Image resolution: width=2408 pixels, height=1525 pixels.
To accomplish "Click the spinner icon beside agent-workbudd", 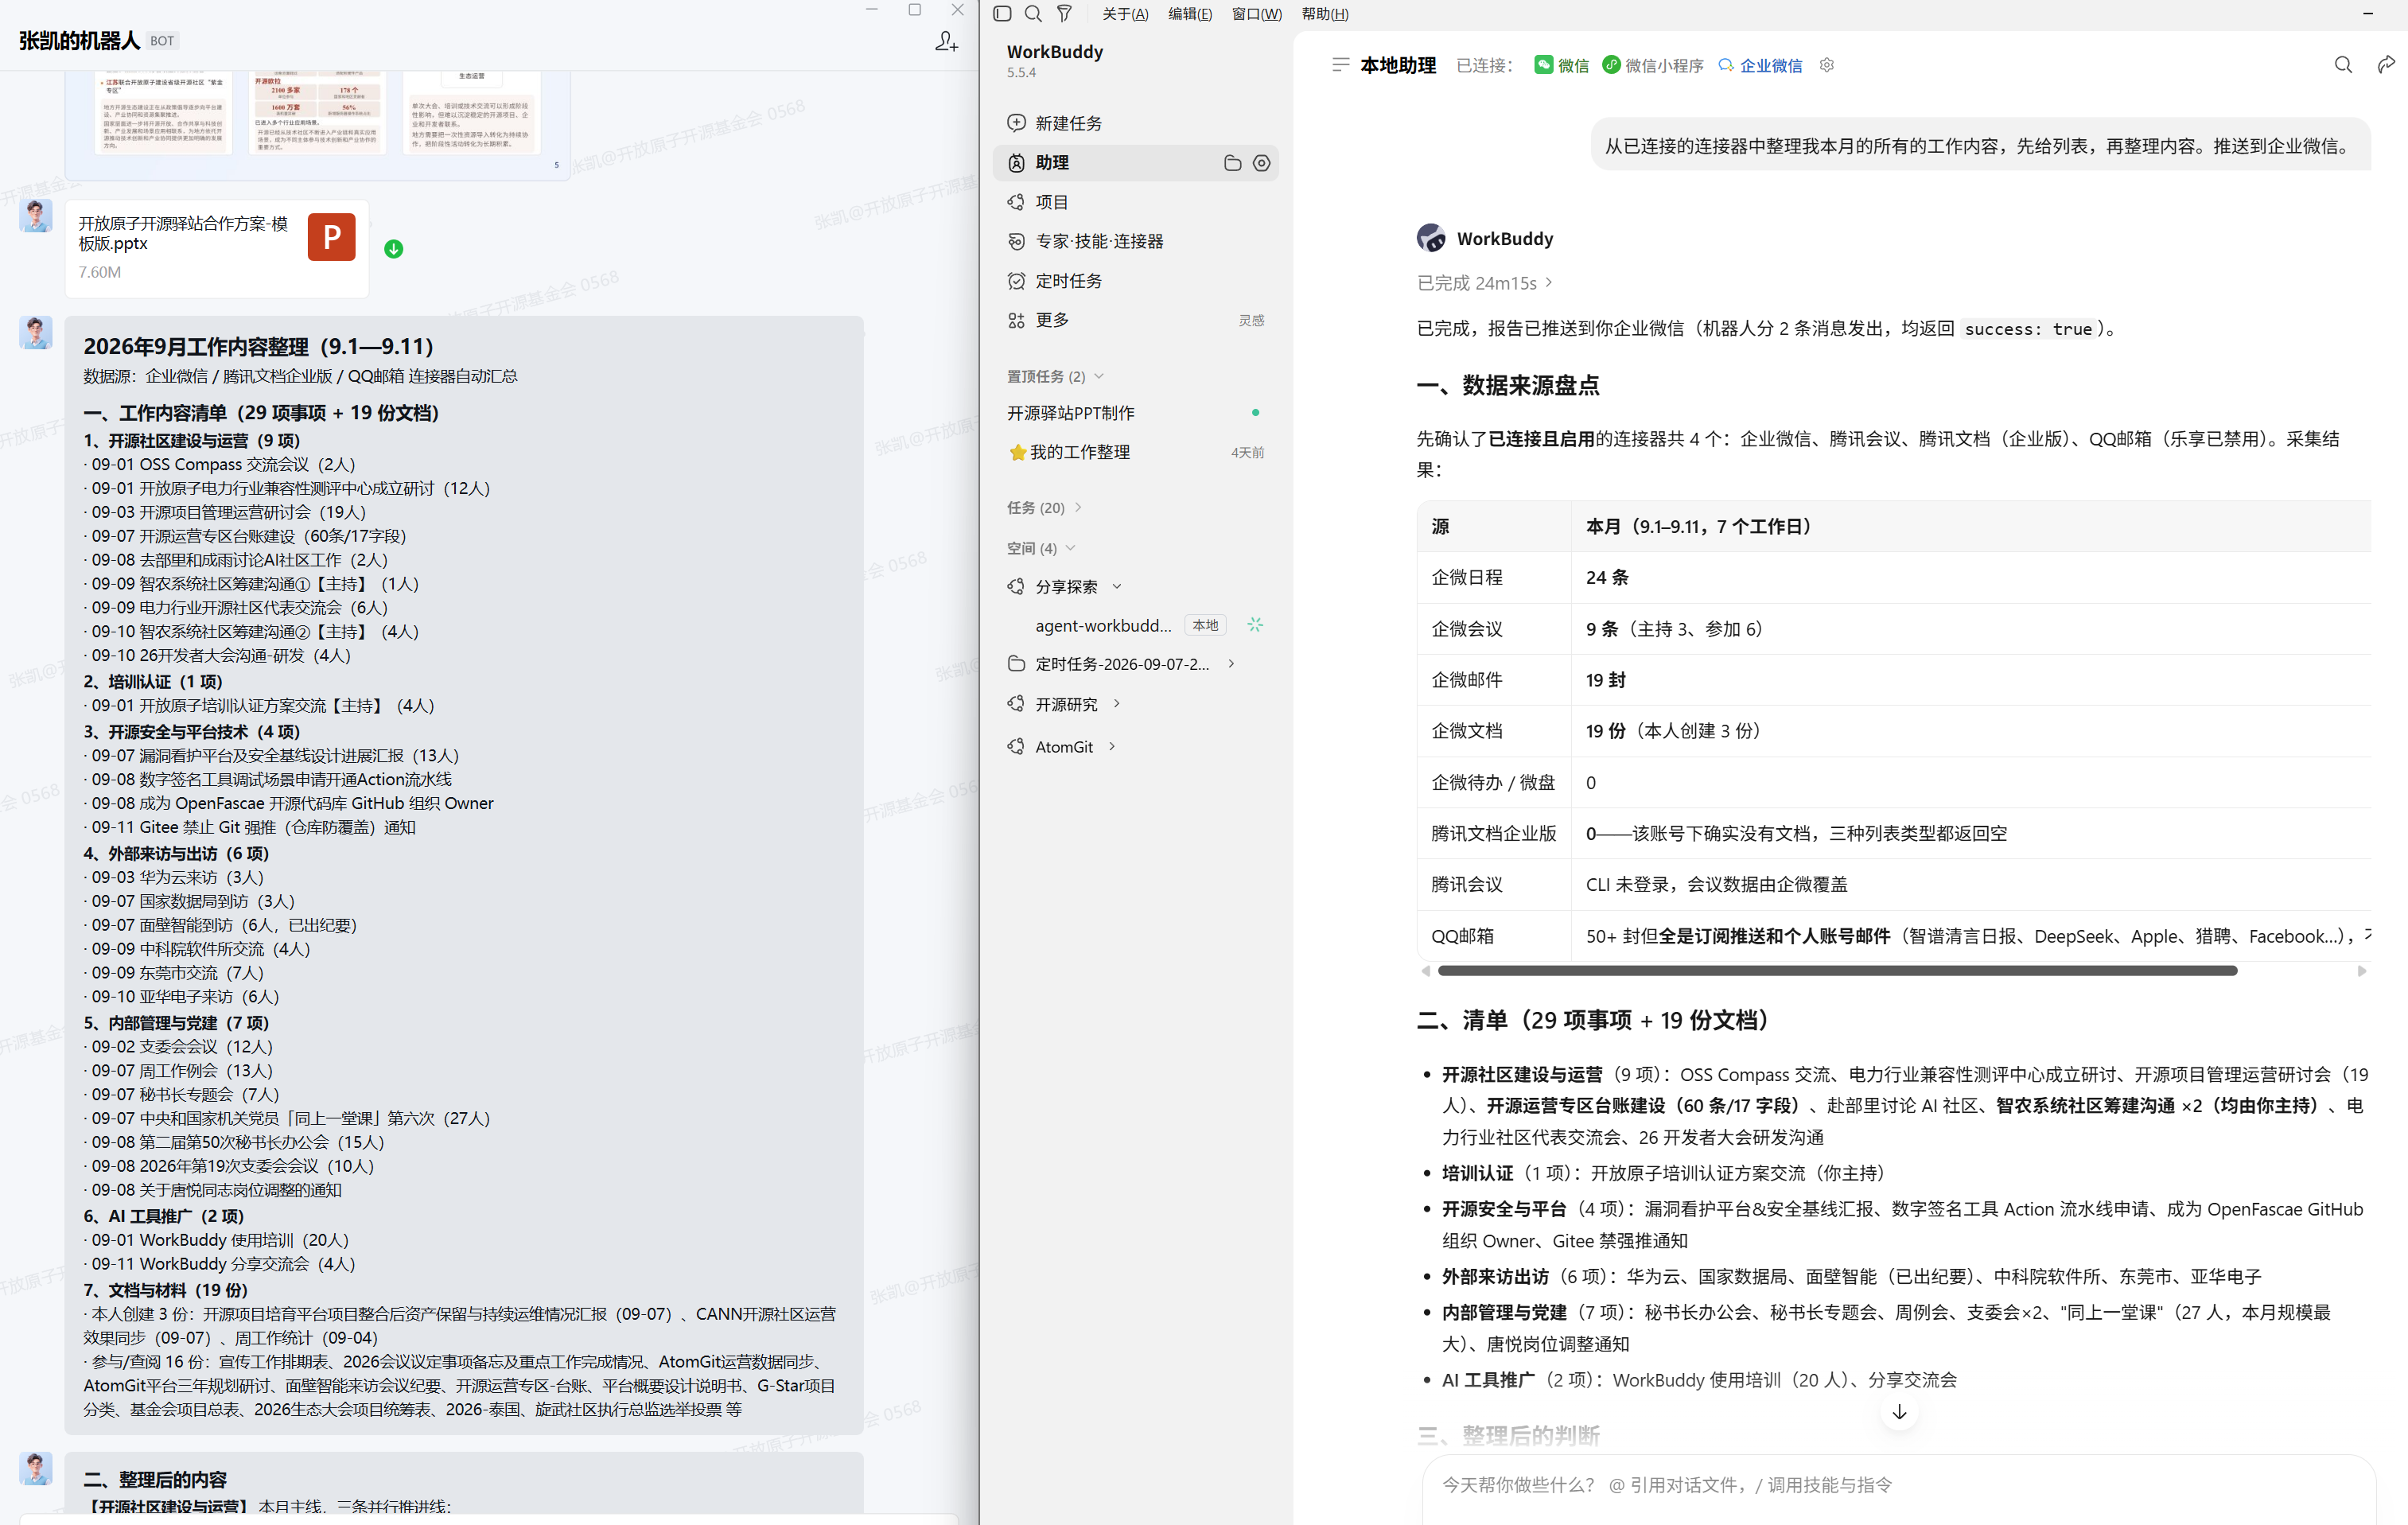I will click(x=1255, y=625).
